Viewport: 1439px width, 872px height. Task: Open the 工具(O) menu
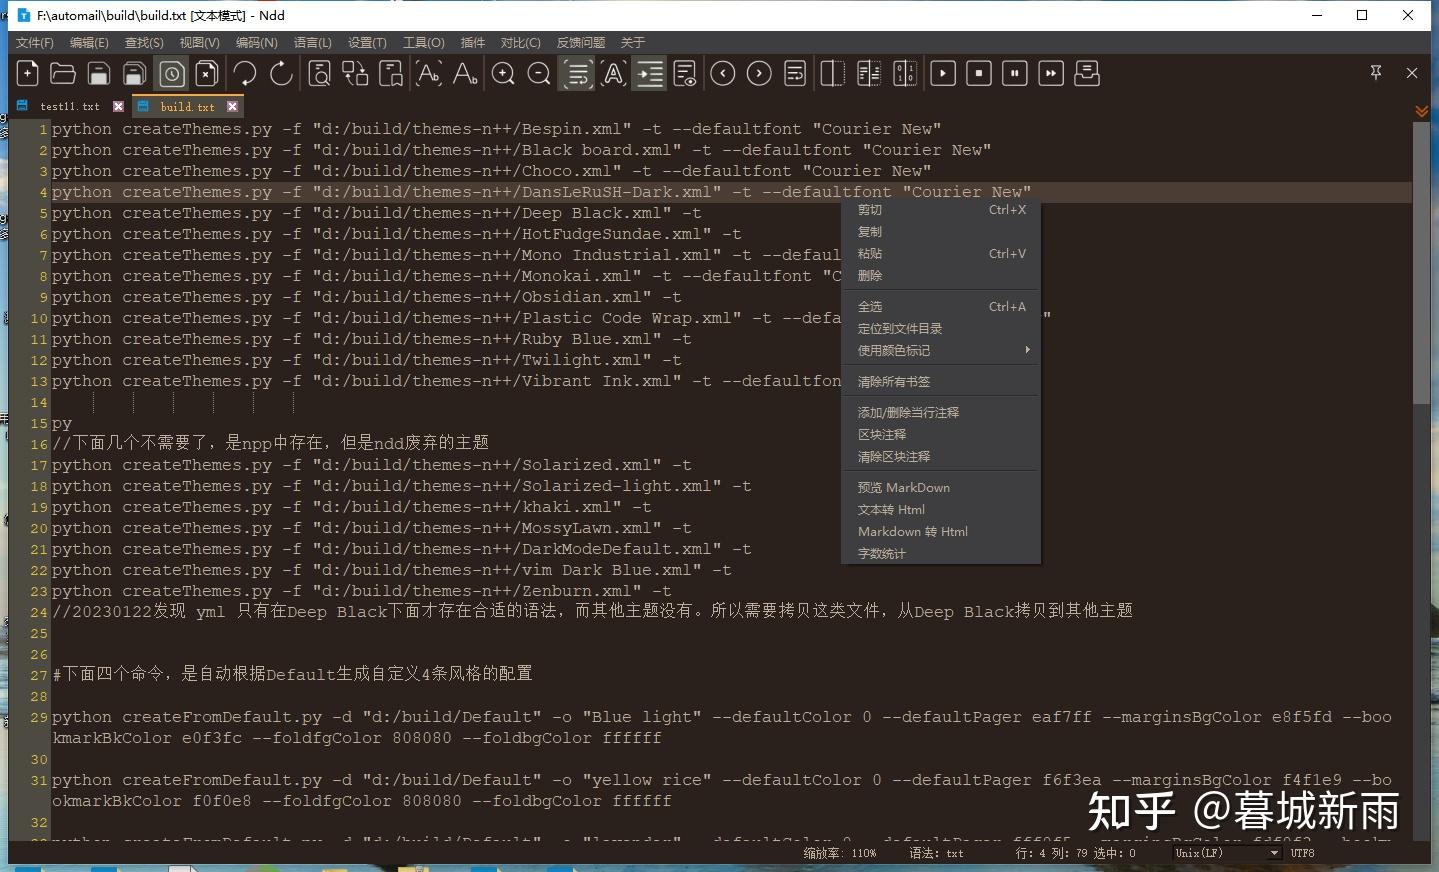422,42
